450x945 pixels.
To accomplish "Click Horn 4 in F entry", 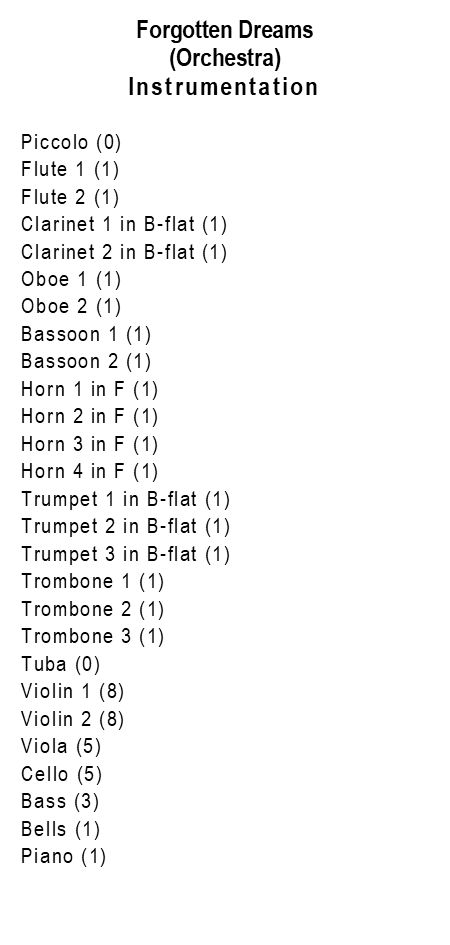I will (90, 471).
